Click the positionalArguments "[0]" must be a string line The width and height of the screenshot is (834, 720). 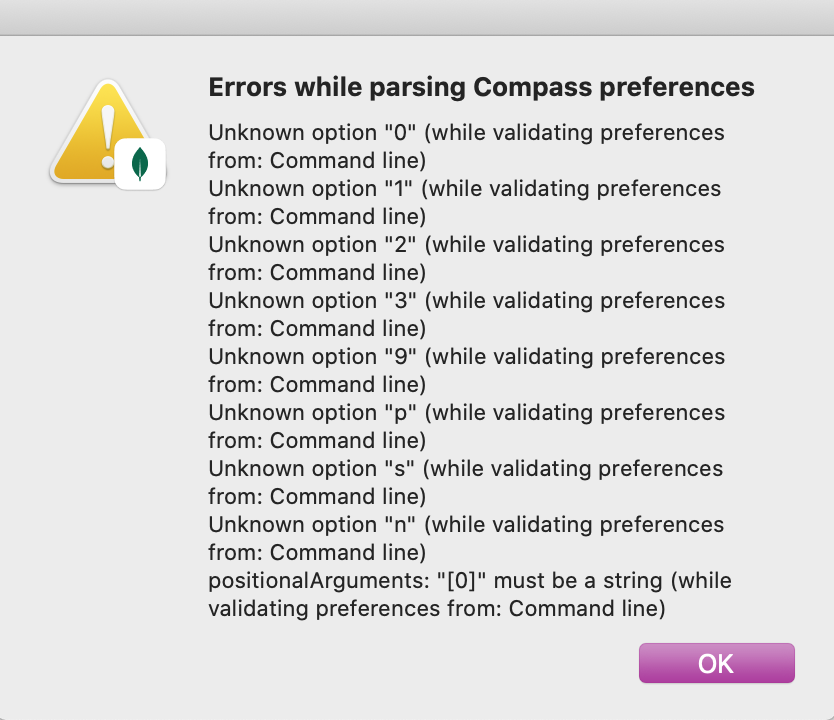tap(470, 581)
